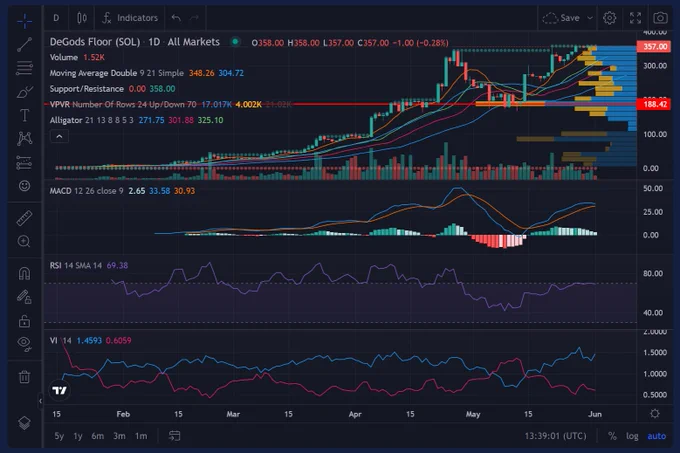Viewport: 680px width, 453px height.
Task: Toggle log scale mode
Action: tap(632, 436)
